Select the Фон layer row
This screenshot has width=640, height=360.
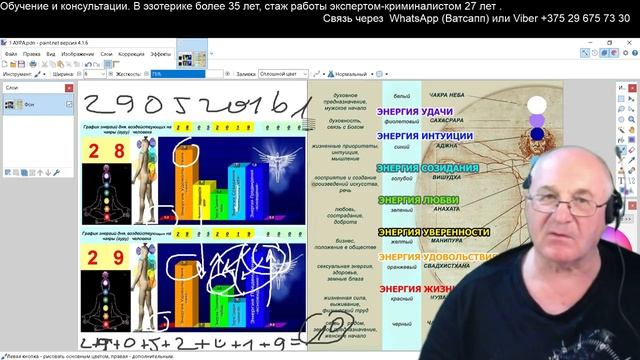(38, 104)
